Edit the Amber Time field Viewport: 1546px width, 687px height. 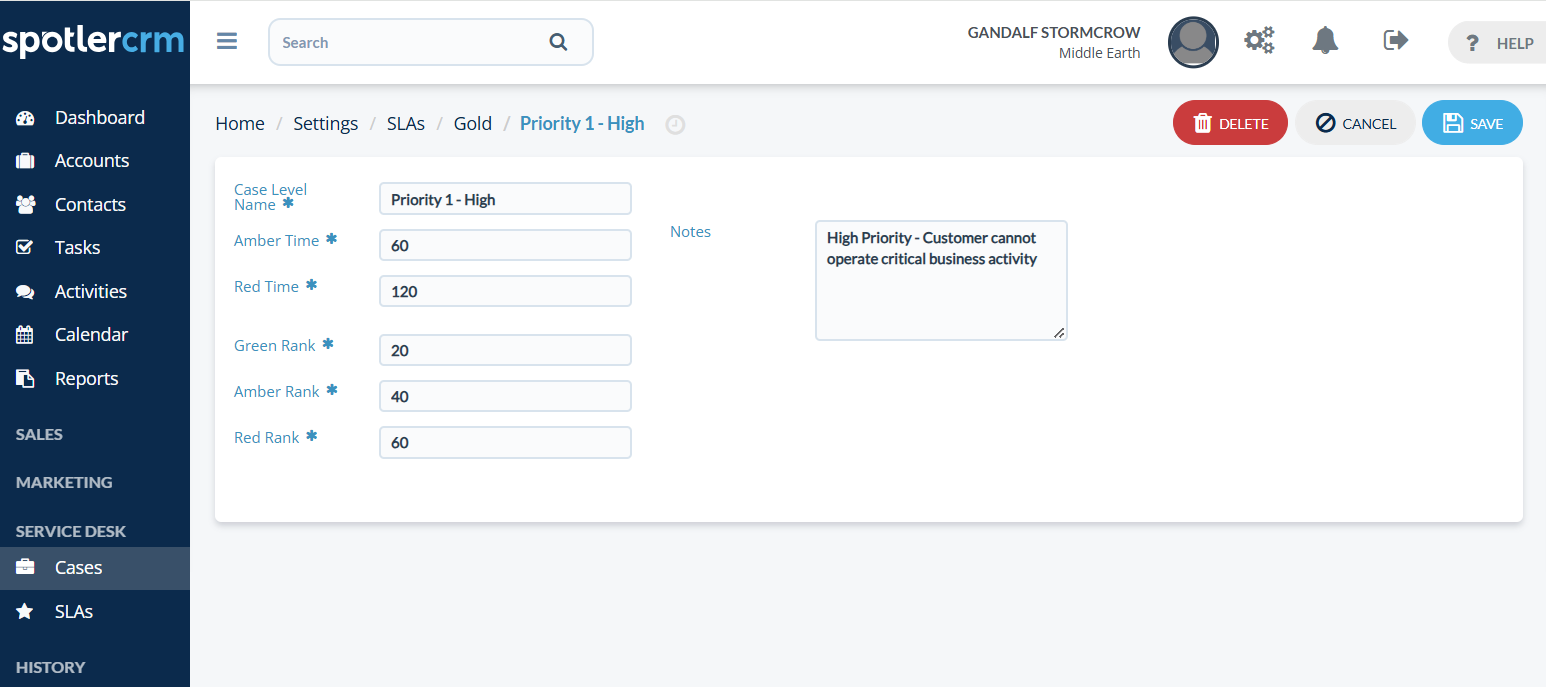click(x=505, y=245)
